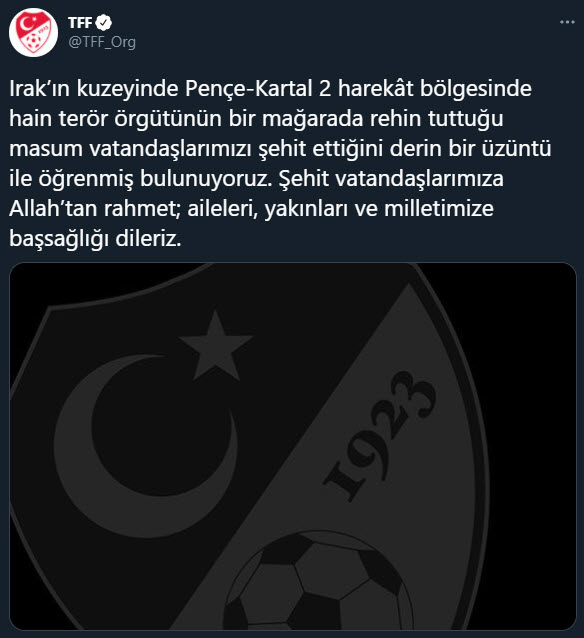Viewport: 584px width, 638px height.
Task: Click the red shield inside the profile avatar
Action: (x=34, y=33)
